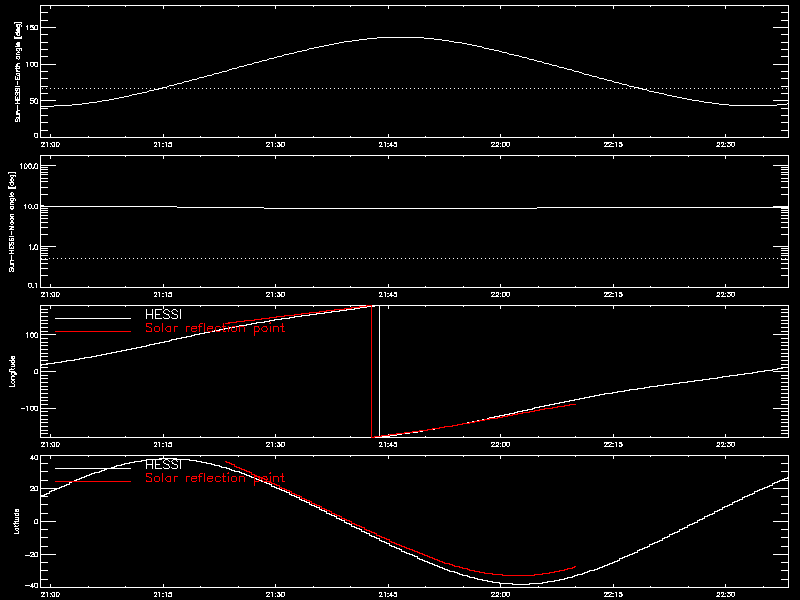Click the red vertical wrap line in Longitude plot
This screenshot has width=800, height=600.
(x=371, y=371)
